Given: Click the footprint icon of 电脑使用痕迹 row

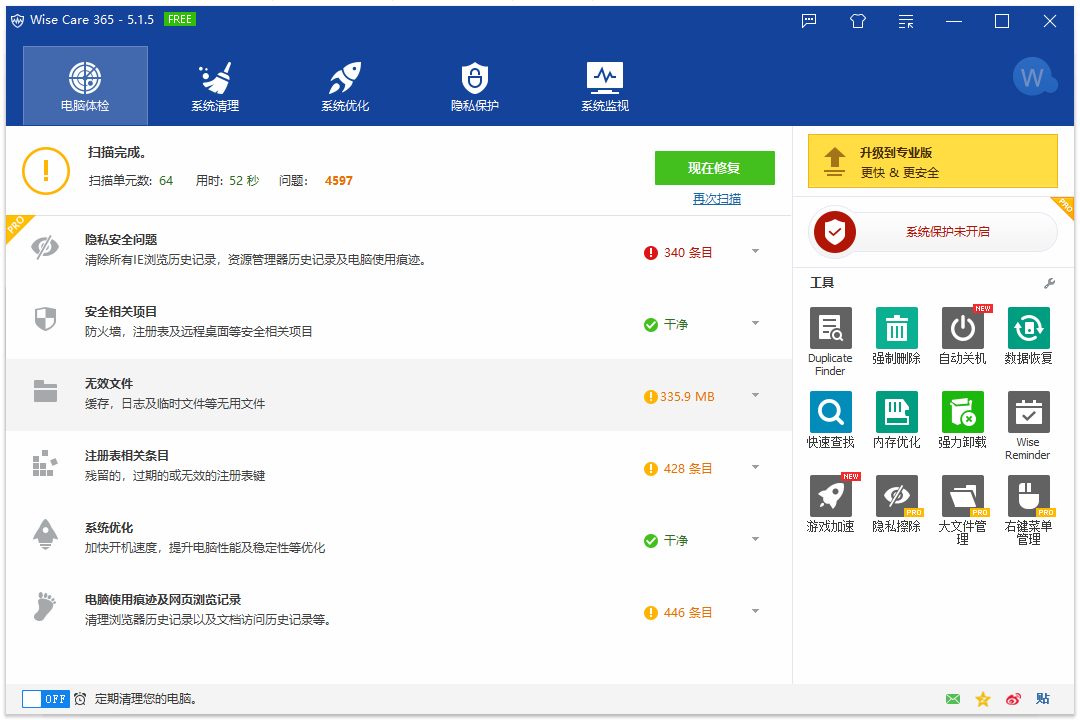Looking at the screenshot, I should click(x=45, y=606).
